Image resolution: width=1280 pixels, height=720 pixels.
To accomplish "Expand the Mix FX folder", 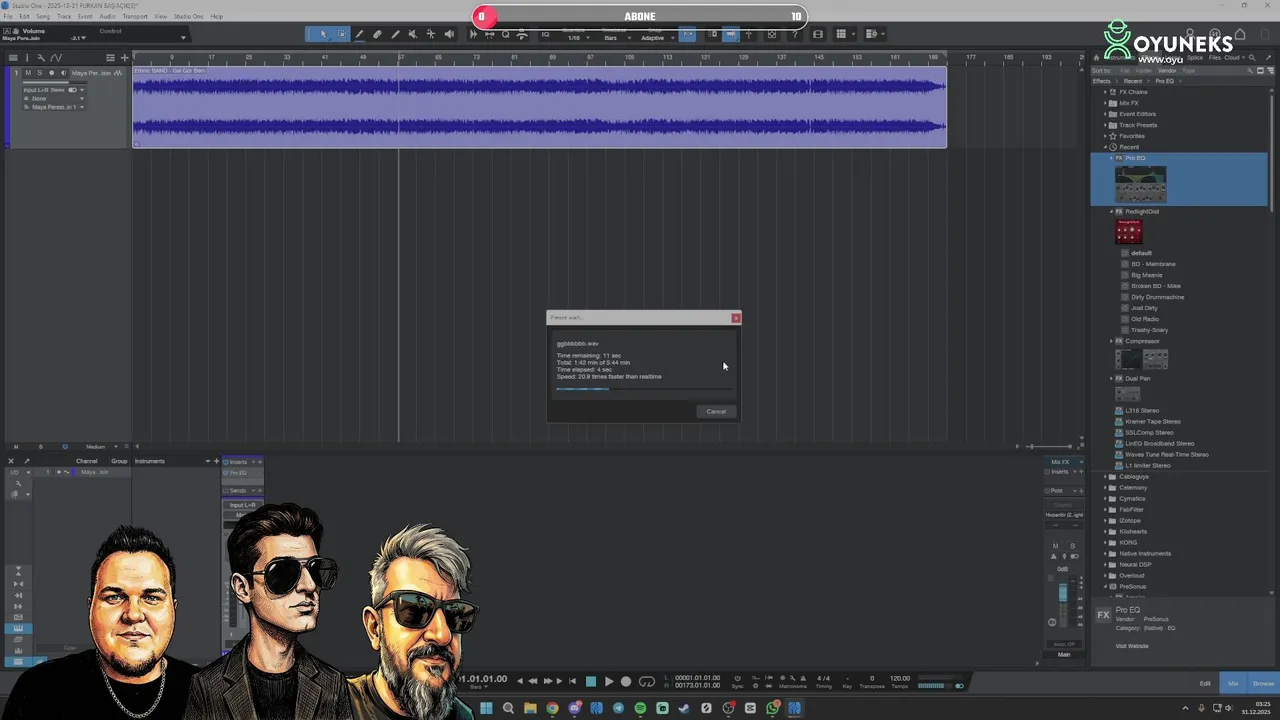I will pos(1105,103).
